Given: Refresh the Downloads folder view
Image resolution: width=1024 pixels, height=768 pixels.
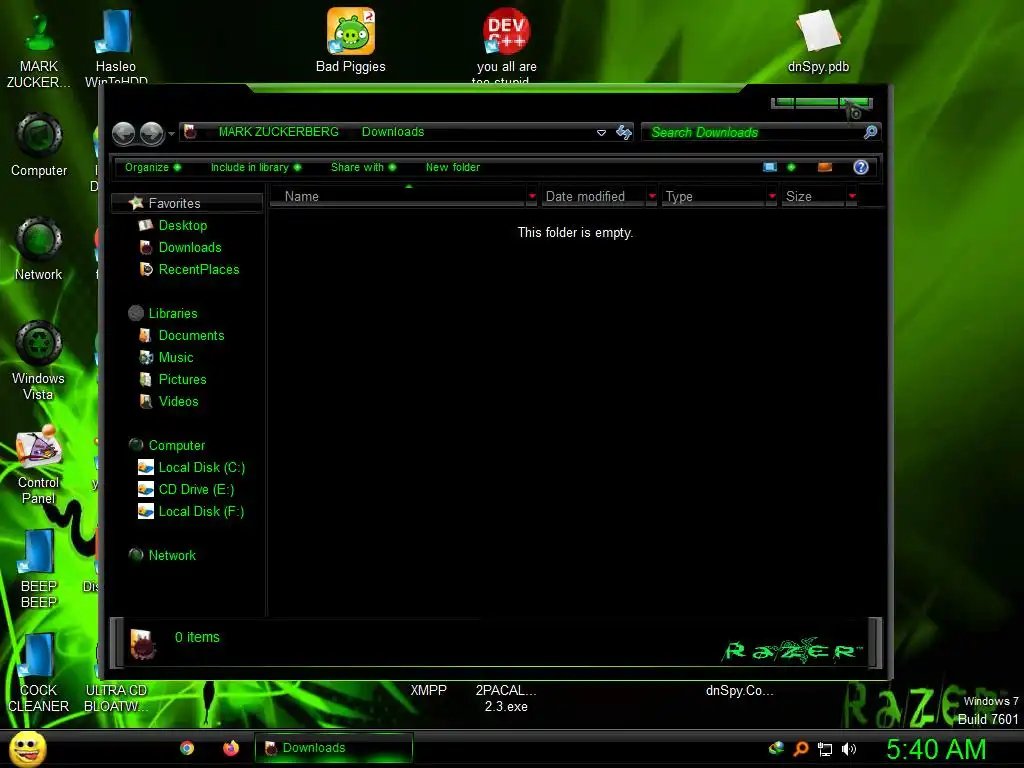Looking at the screenshot, I should point(624,133).
